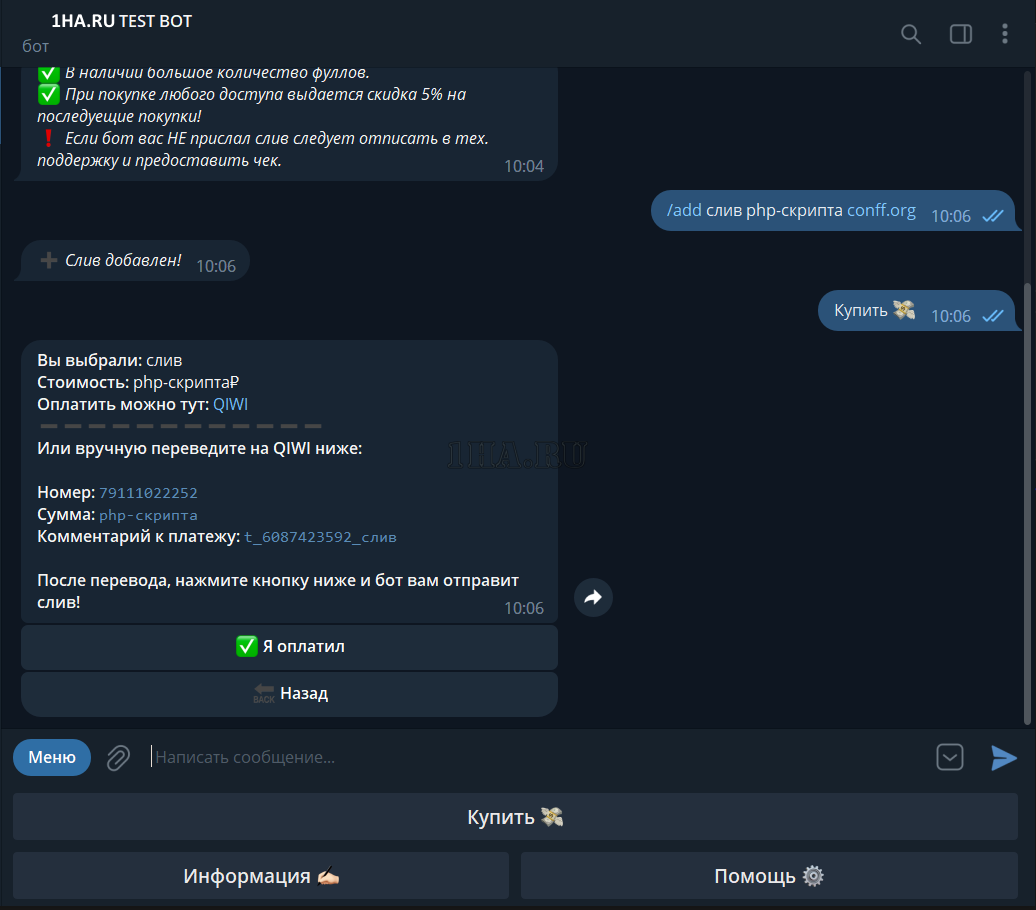Open chat search with the magnifier icon
This screenshot has width=1036, height=910.
(x=910, y=34)
